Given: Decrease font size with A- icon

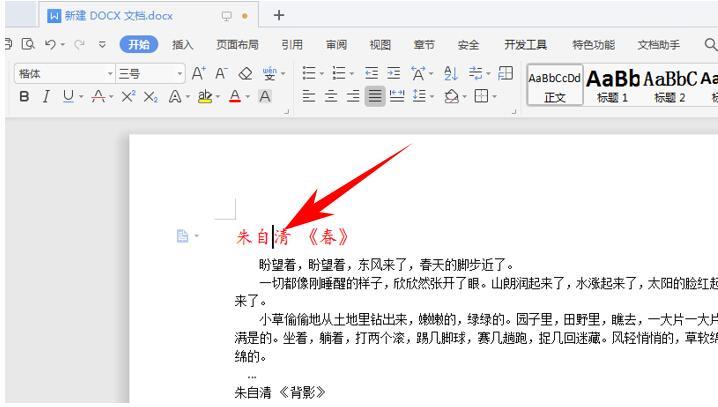Looking at the screenshot, I should click(221, 73).
